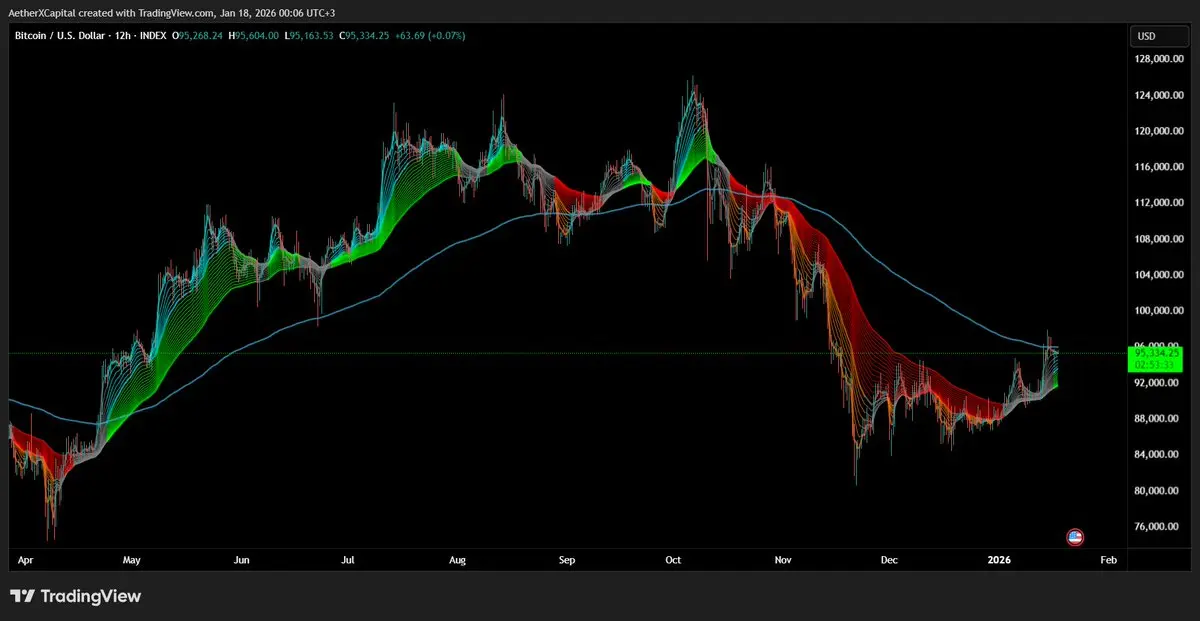
Task: Click the high value H95,604.00 in legend
Action: click(x=256, y=36)
